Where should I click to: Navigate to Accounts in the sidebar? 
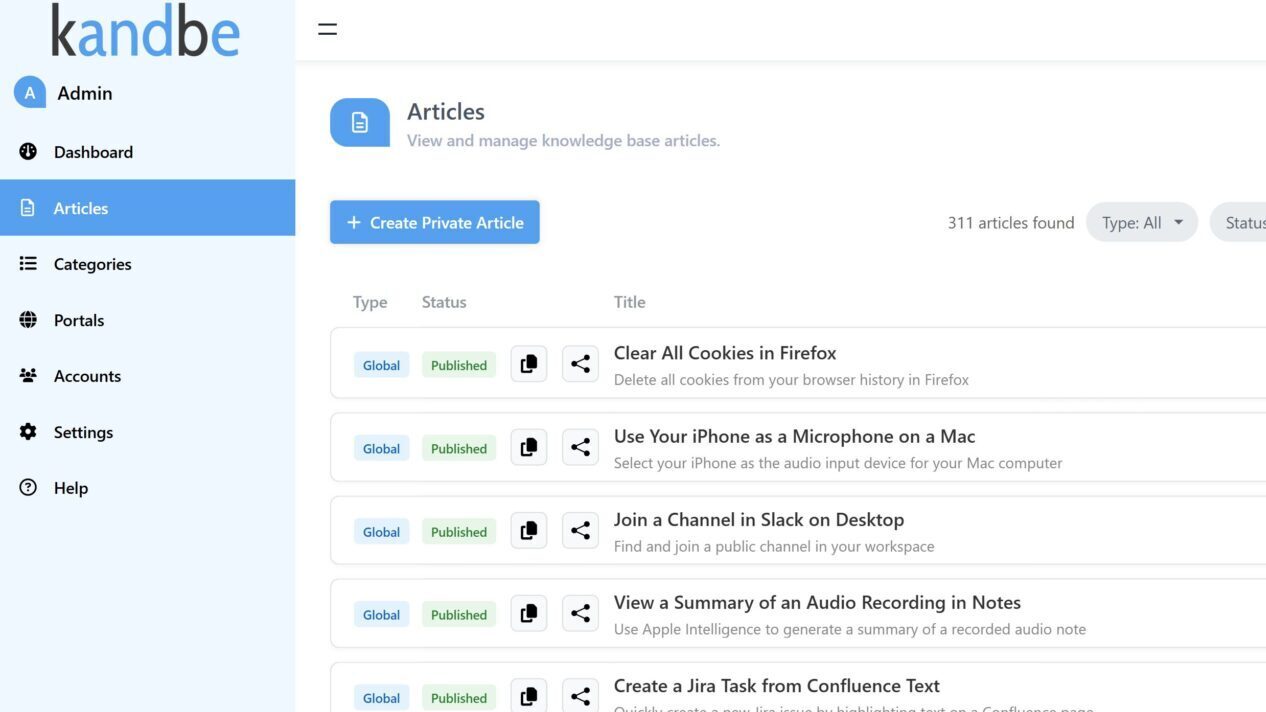[x=87, y=376]
